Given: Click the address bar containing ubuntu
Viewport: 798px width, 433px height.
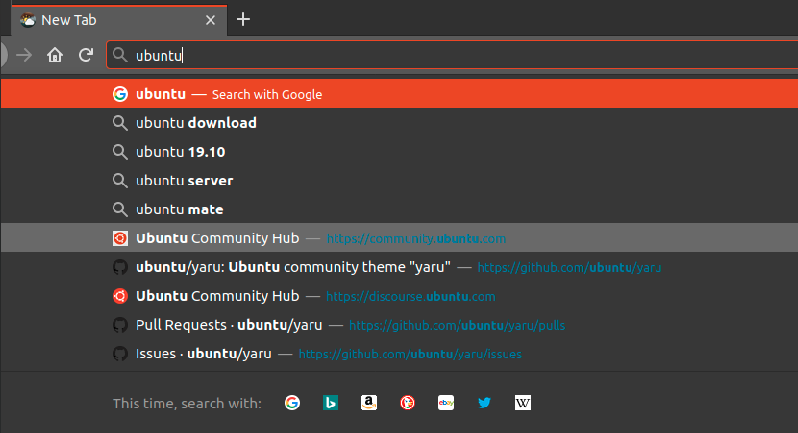Looking at the screenshot, I should tap(452, 55).
